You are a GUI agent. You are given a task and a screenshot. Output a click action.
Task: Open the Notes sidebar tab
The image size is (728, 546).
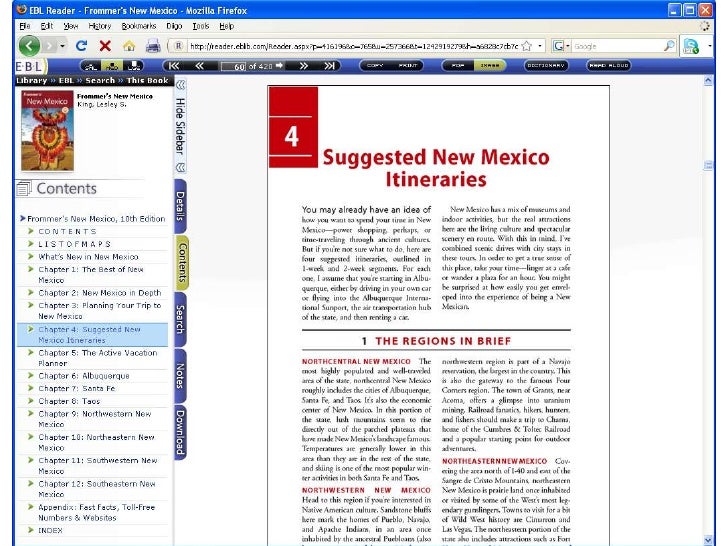180,376
